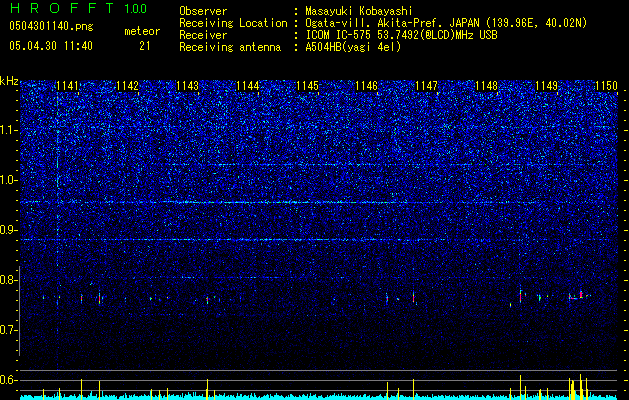Select the filename 0504301140.png
The image size is (629, 400).
[51, 26]
